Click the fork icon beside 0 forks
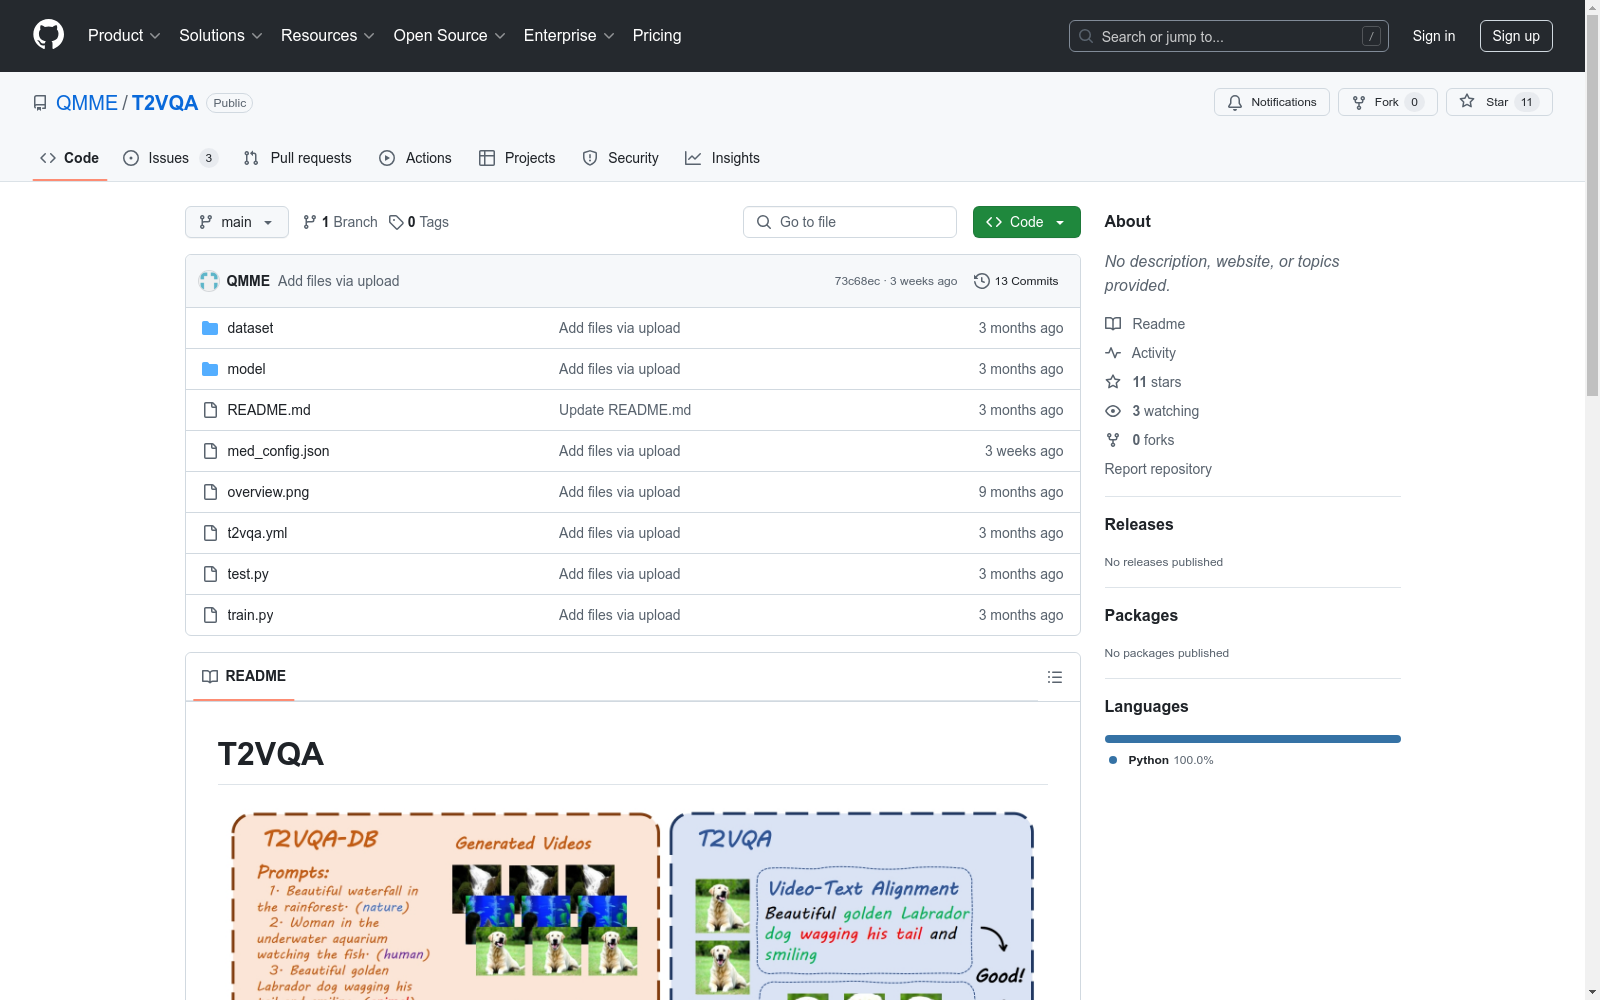This screenshot has height=1000, width=1600. pyautogui.click(x=1113, y=440)
